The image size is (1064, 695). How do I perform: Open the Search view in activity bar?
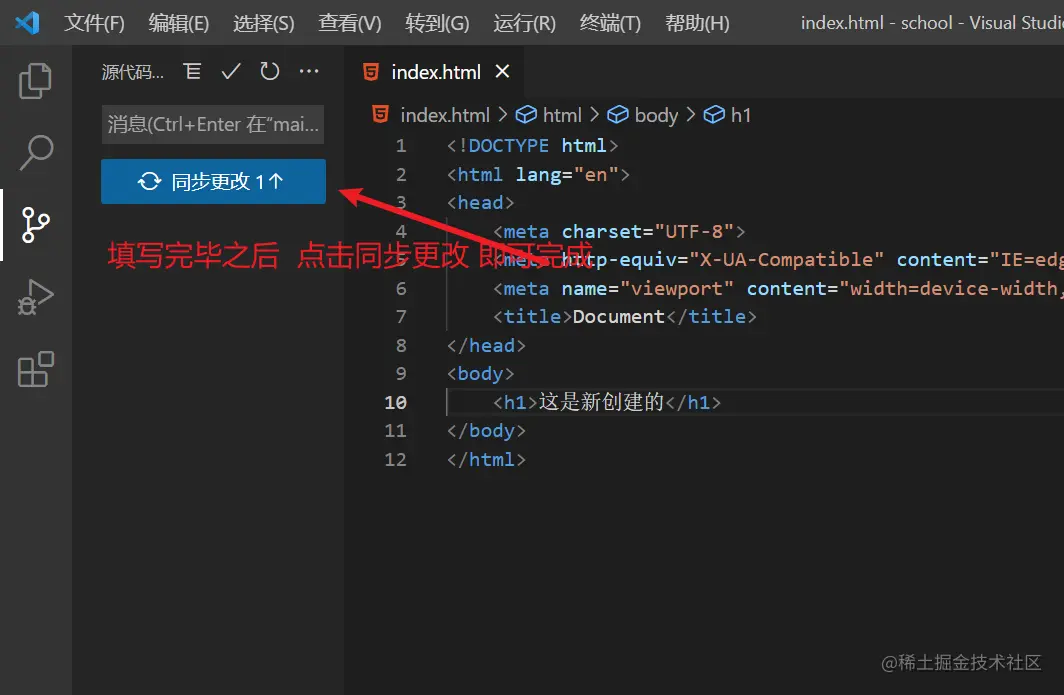pos(36,153)
